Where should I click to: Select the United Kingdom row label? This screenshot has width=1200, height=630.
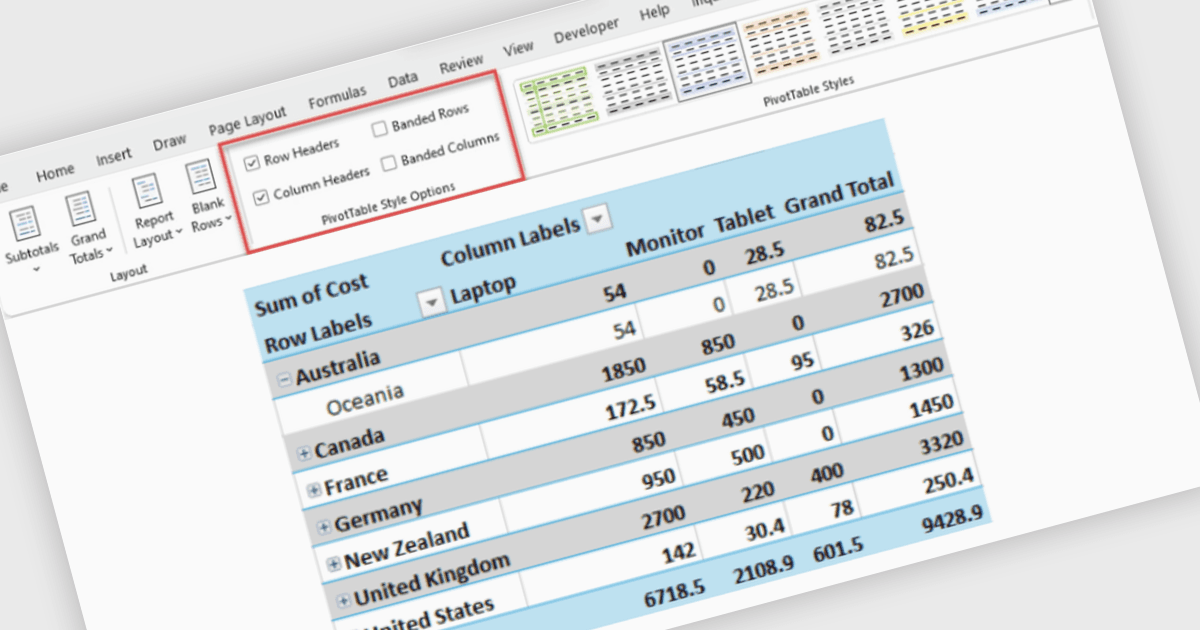click(x=432, y=580)
